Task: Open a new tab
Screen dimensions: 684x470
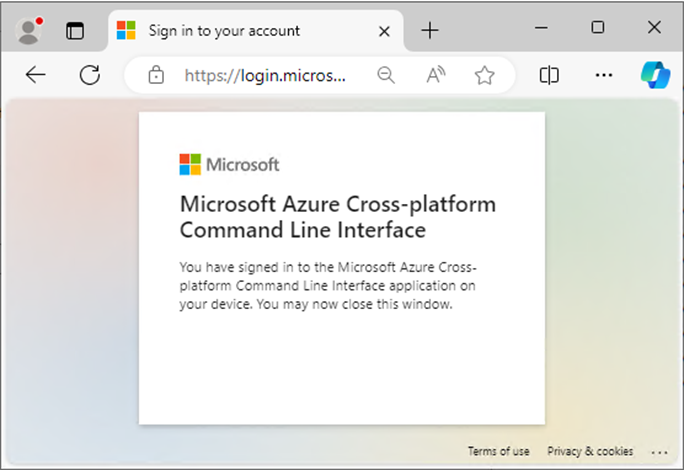Action: click(x=430, y=31)
